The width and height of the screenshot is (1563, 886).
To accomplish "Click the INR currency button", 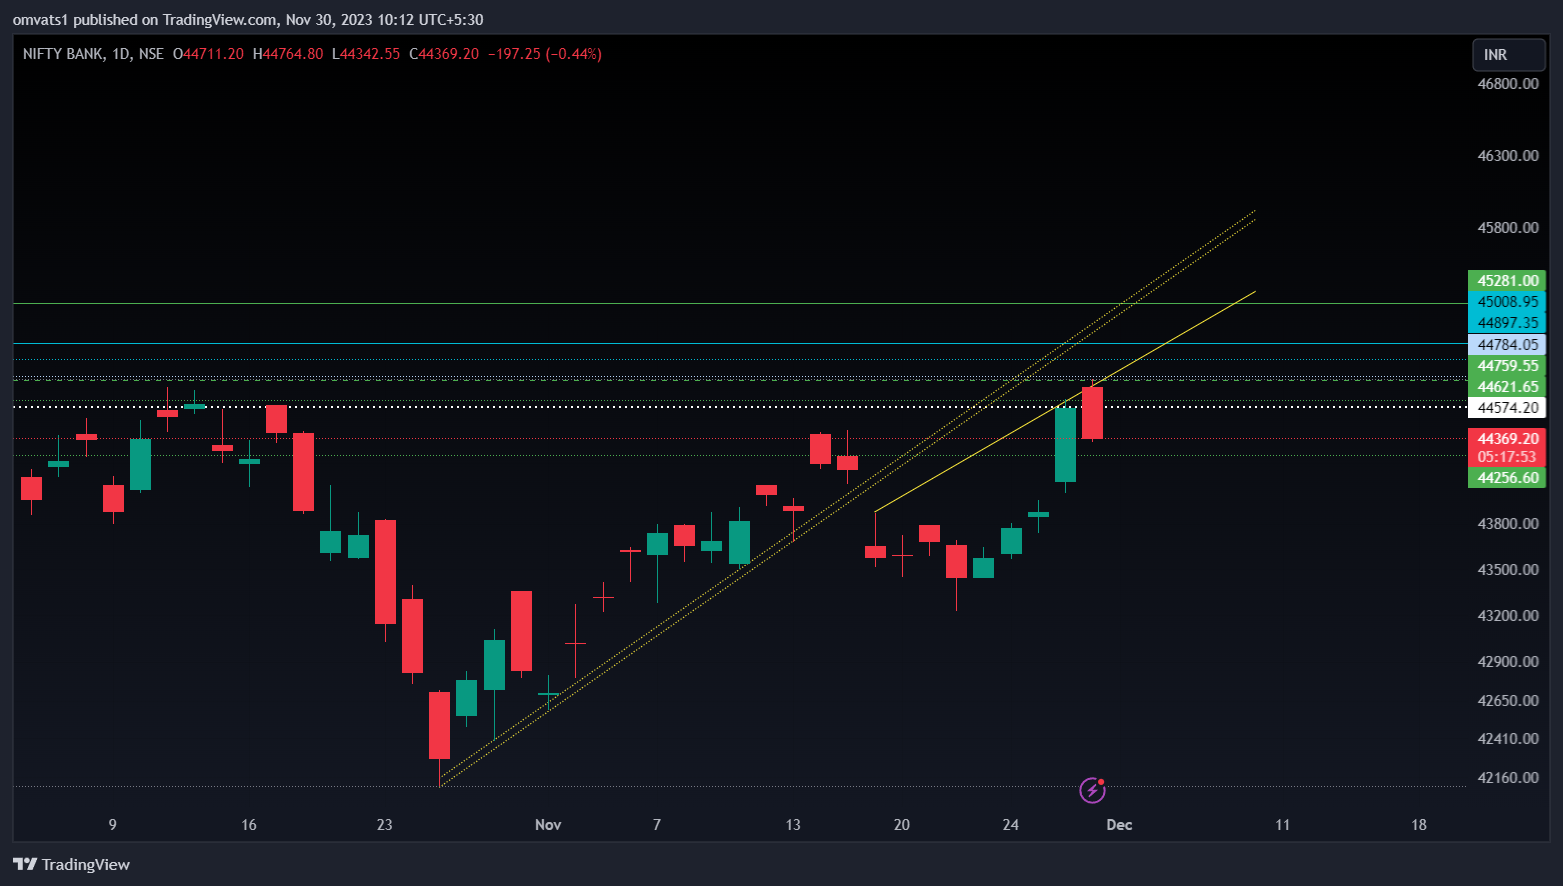I will pos(1508,55).
